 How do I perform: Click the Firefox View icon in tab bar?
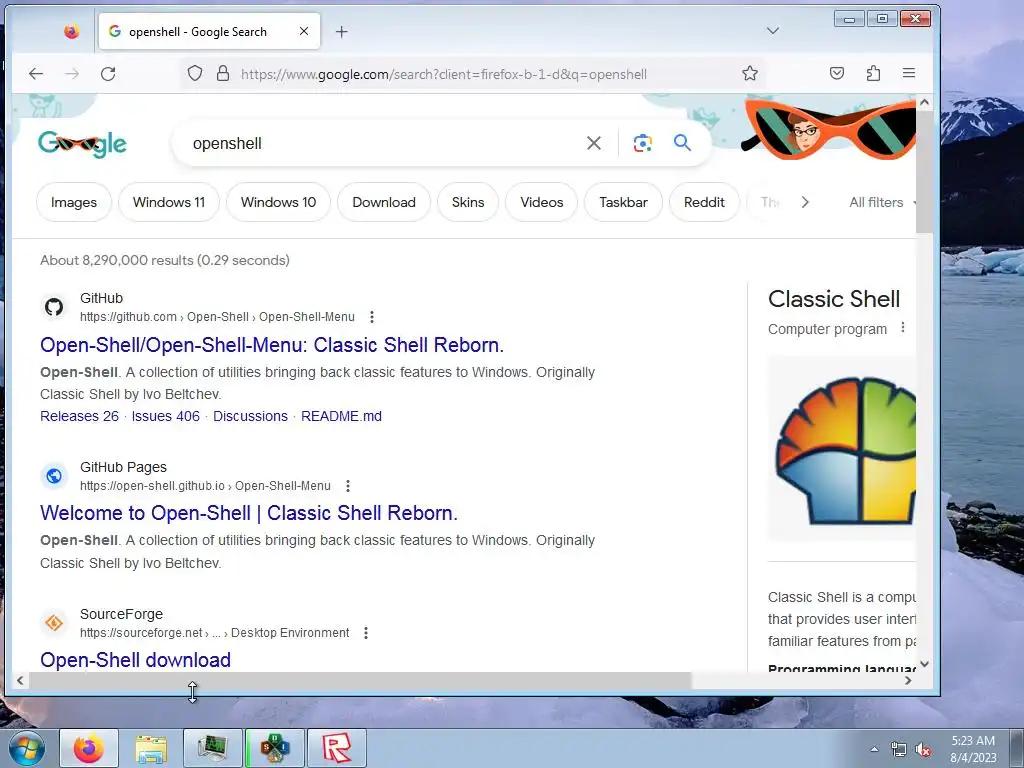coord(72,31)
